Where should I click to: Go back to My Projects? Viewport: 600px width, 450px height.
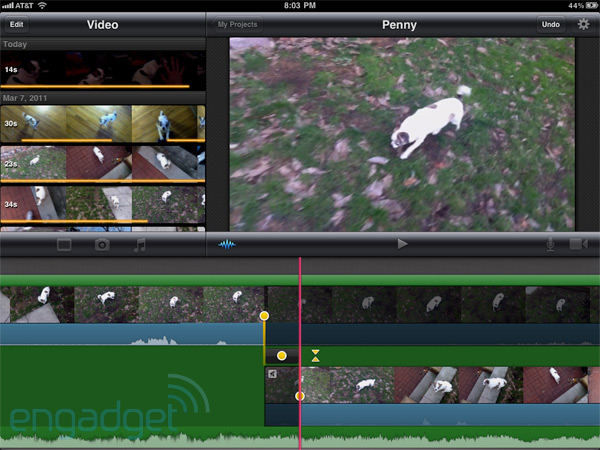[x=237, y=24]
